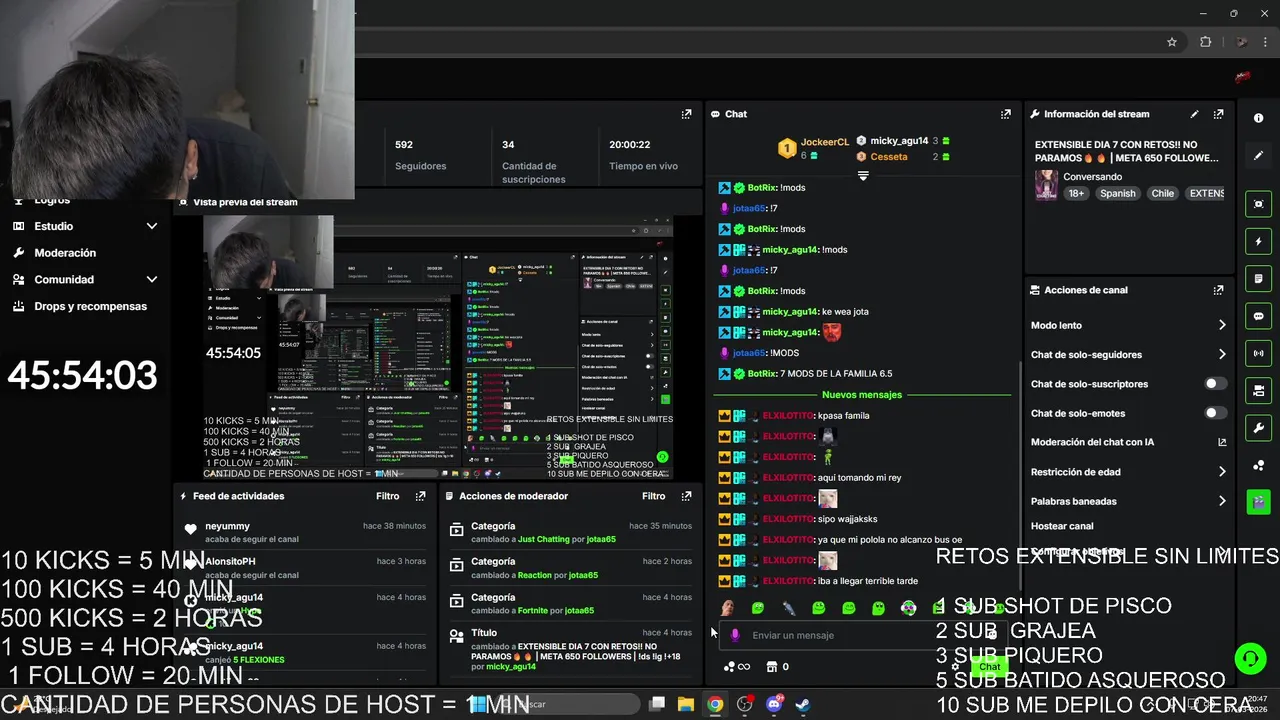The width and height of the screenshot is (1280, 720).
Task: Open Filtro in Feed de actividades
Action: [x=388, y=496]
